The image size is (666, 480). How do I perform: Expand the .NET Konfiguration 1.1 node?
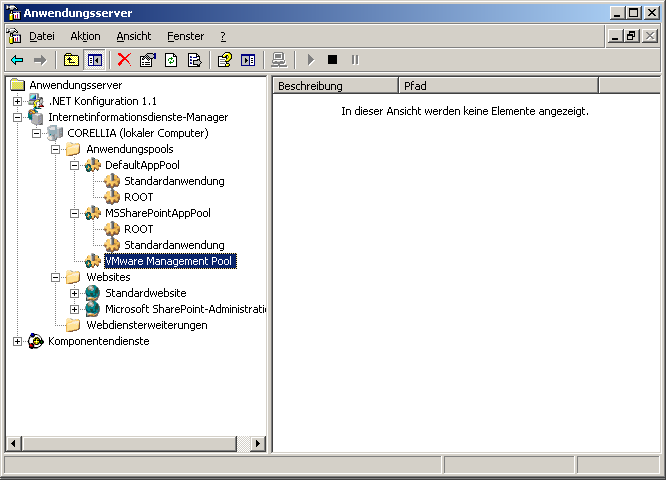pos(17,102)
